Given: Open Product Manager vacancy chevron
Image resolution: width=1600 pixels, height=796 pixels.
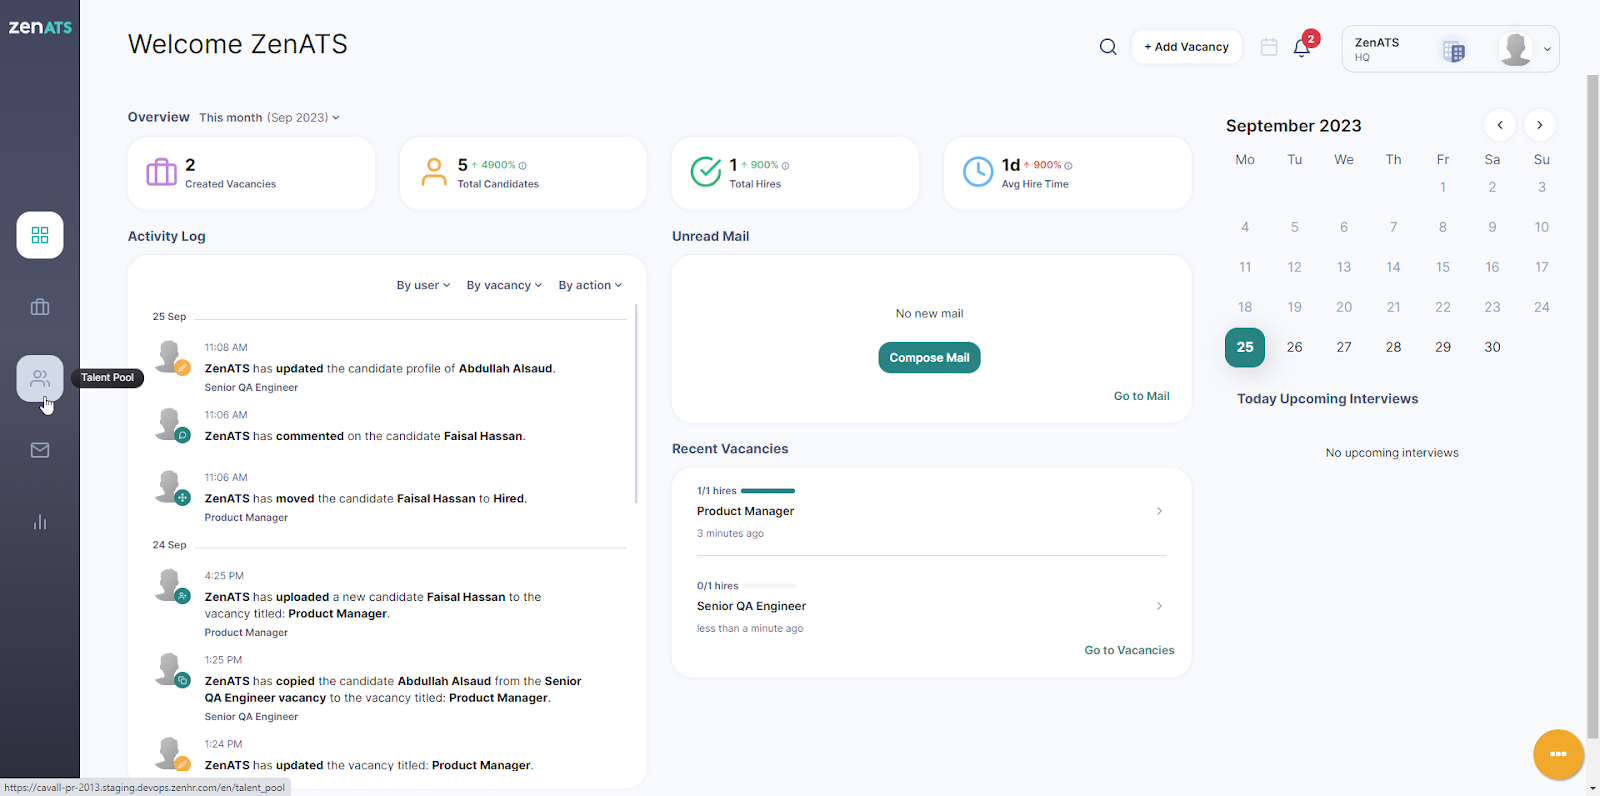Looking at the screenshot, I should click(1159, 511).
